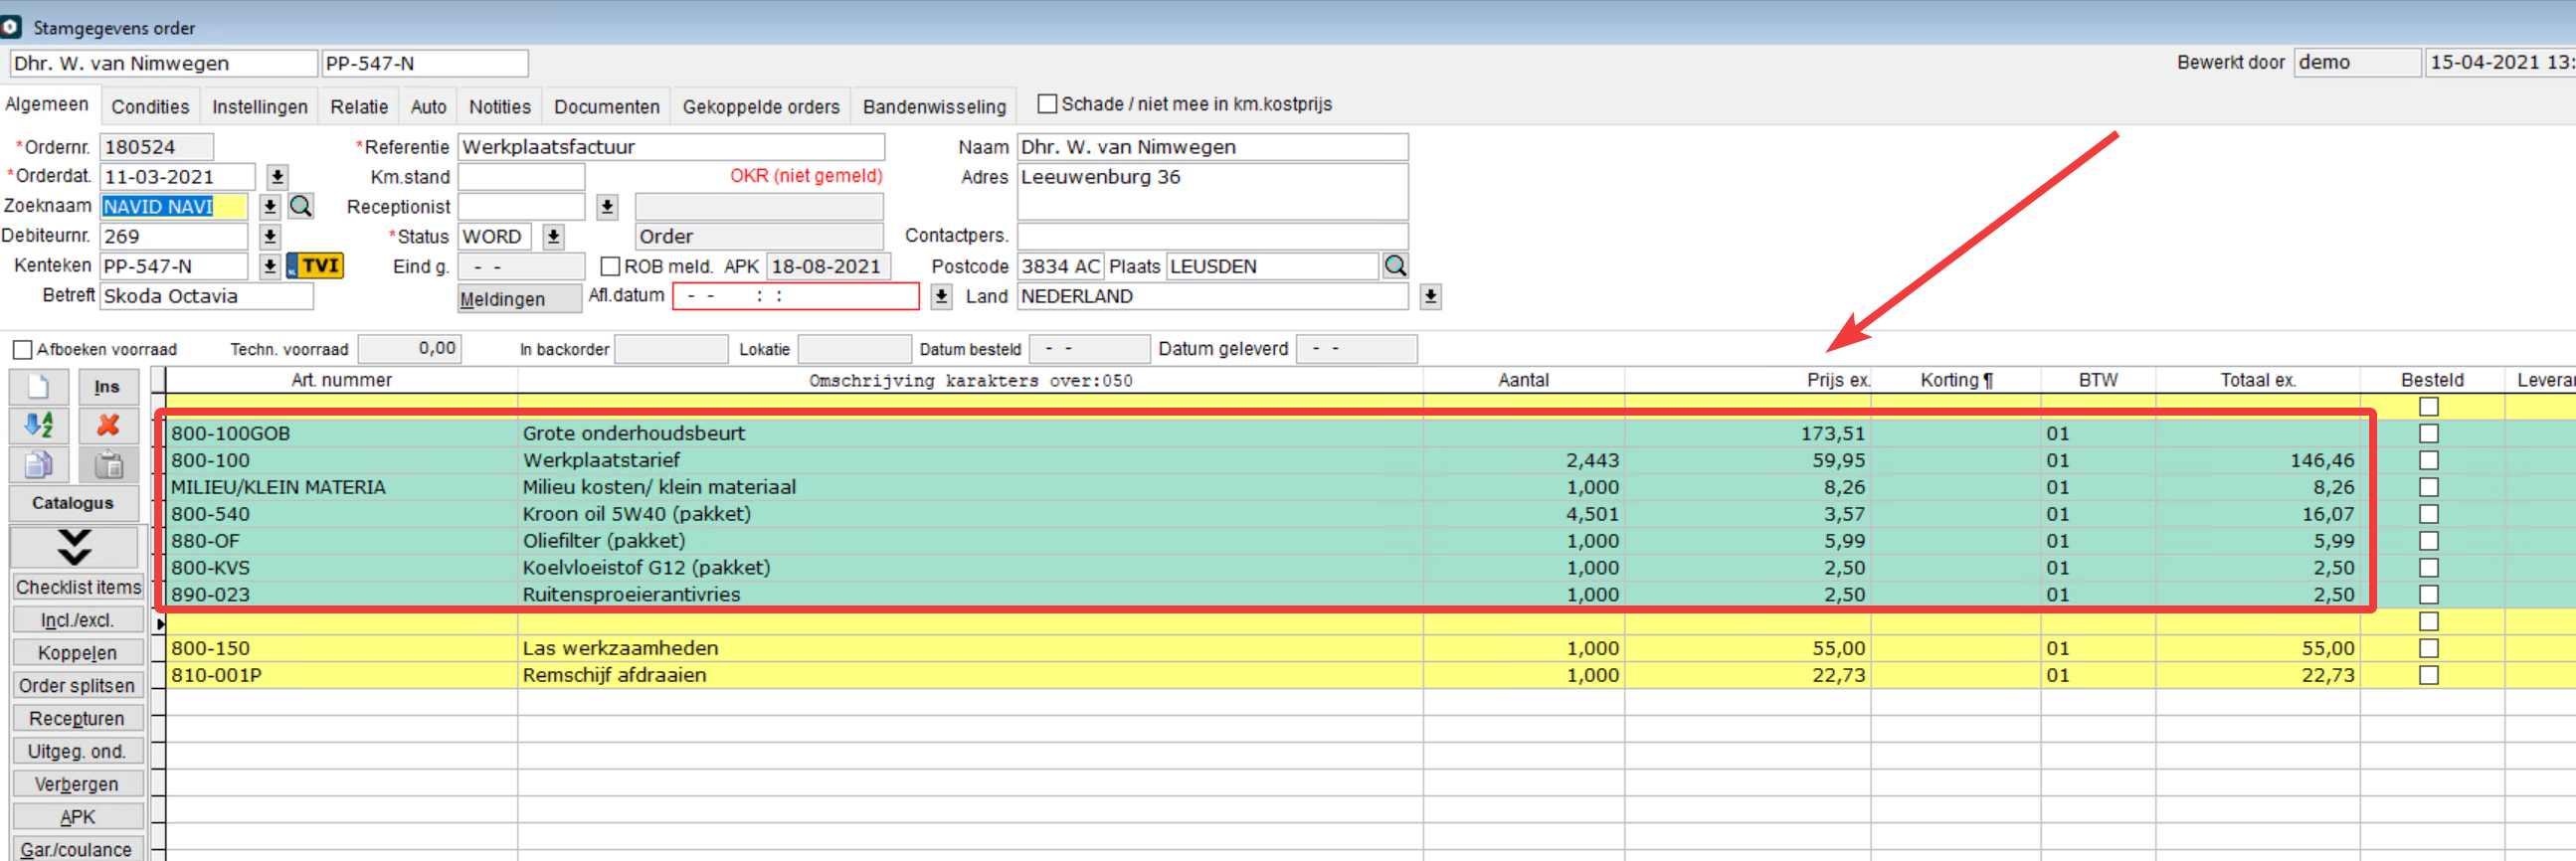This screenshot has width=2576, height=861.
Task: Open the Instellingen tab
Action: click(260, 107)
